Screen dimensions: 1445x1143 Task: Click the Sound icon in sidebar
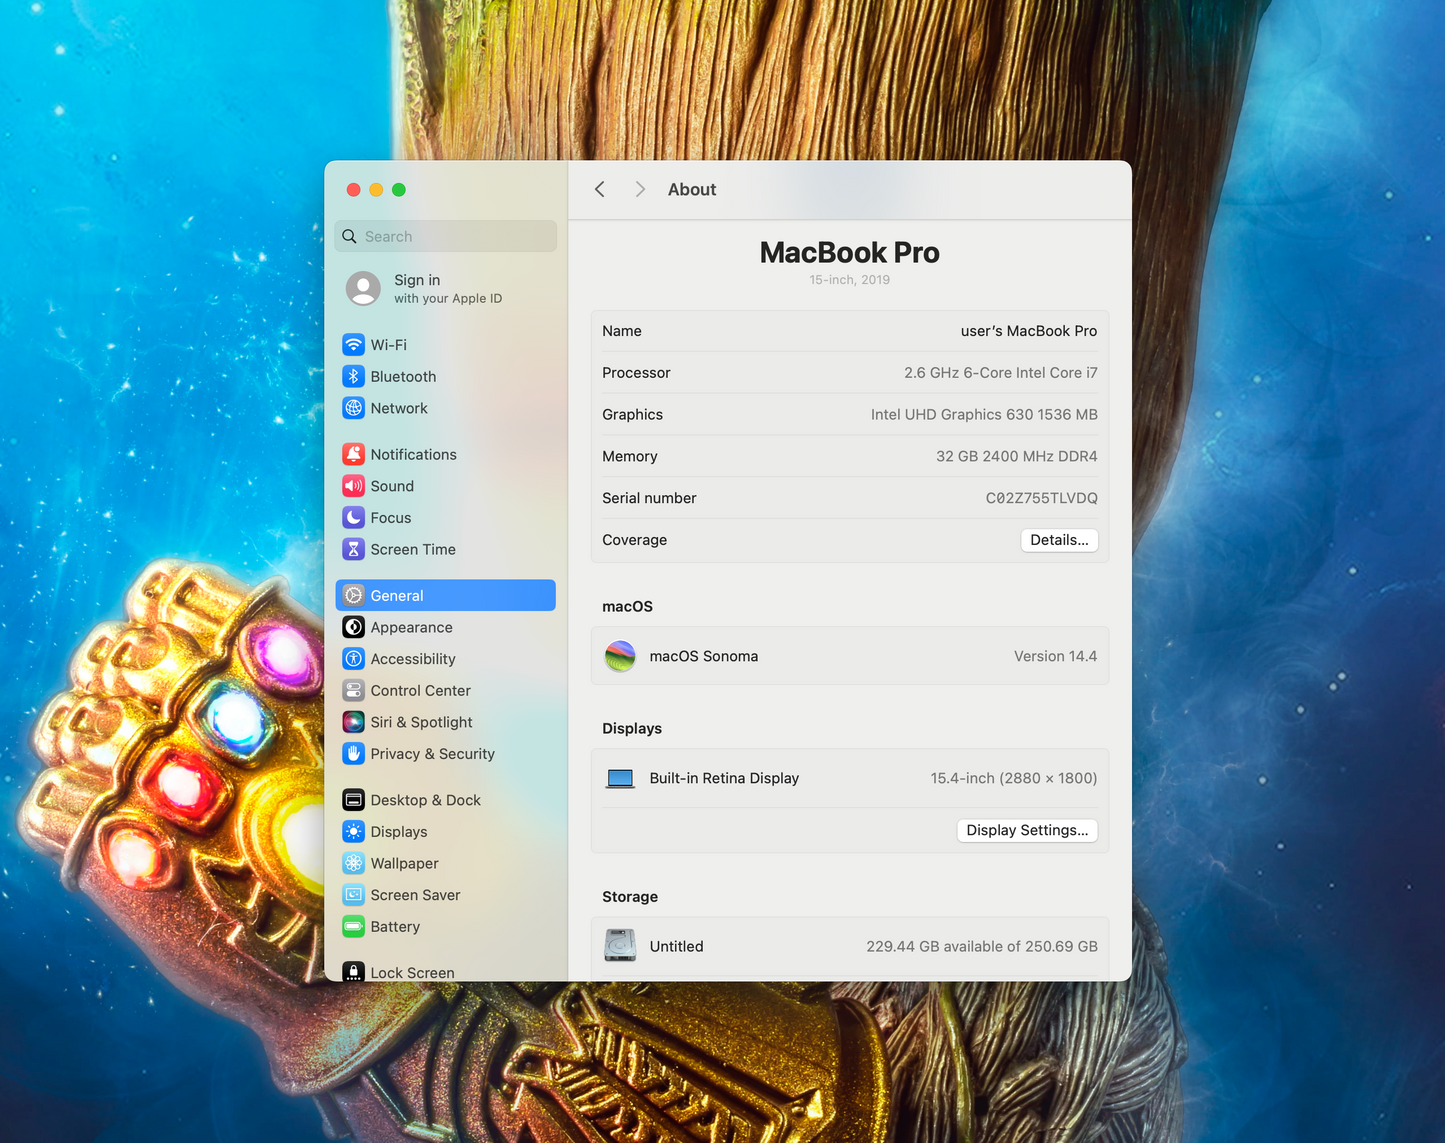[x=353, y=486]
